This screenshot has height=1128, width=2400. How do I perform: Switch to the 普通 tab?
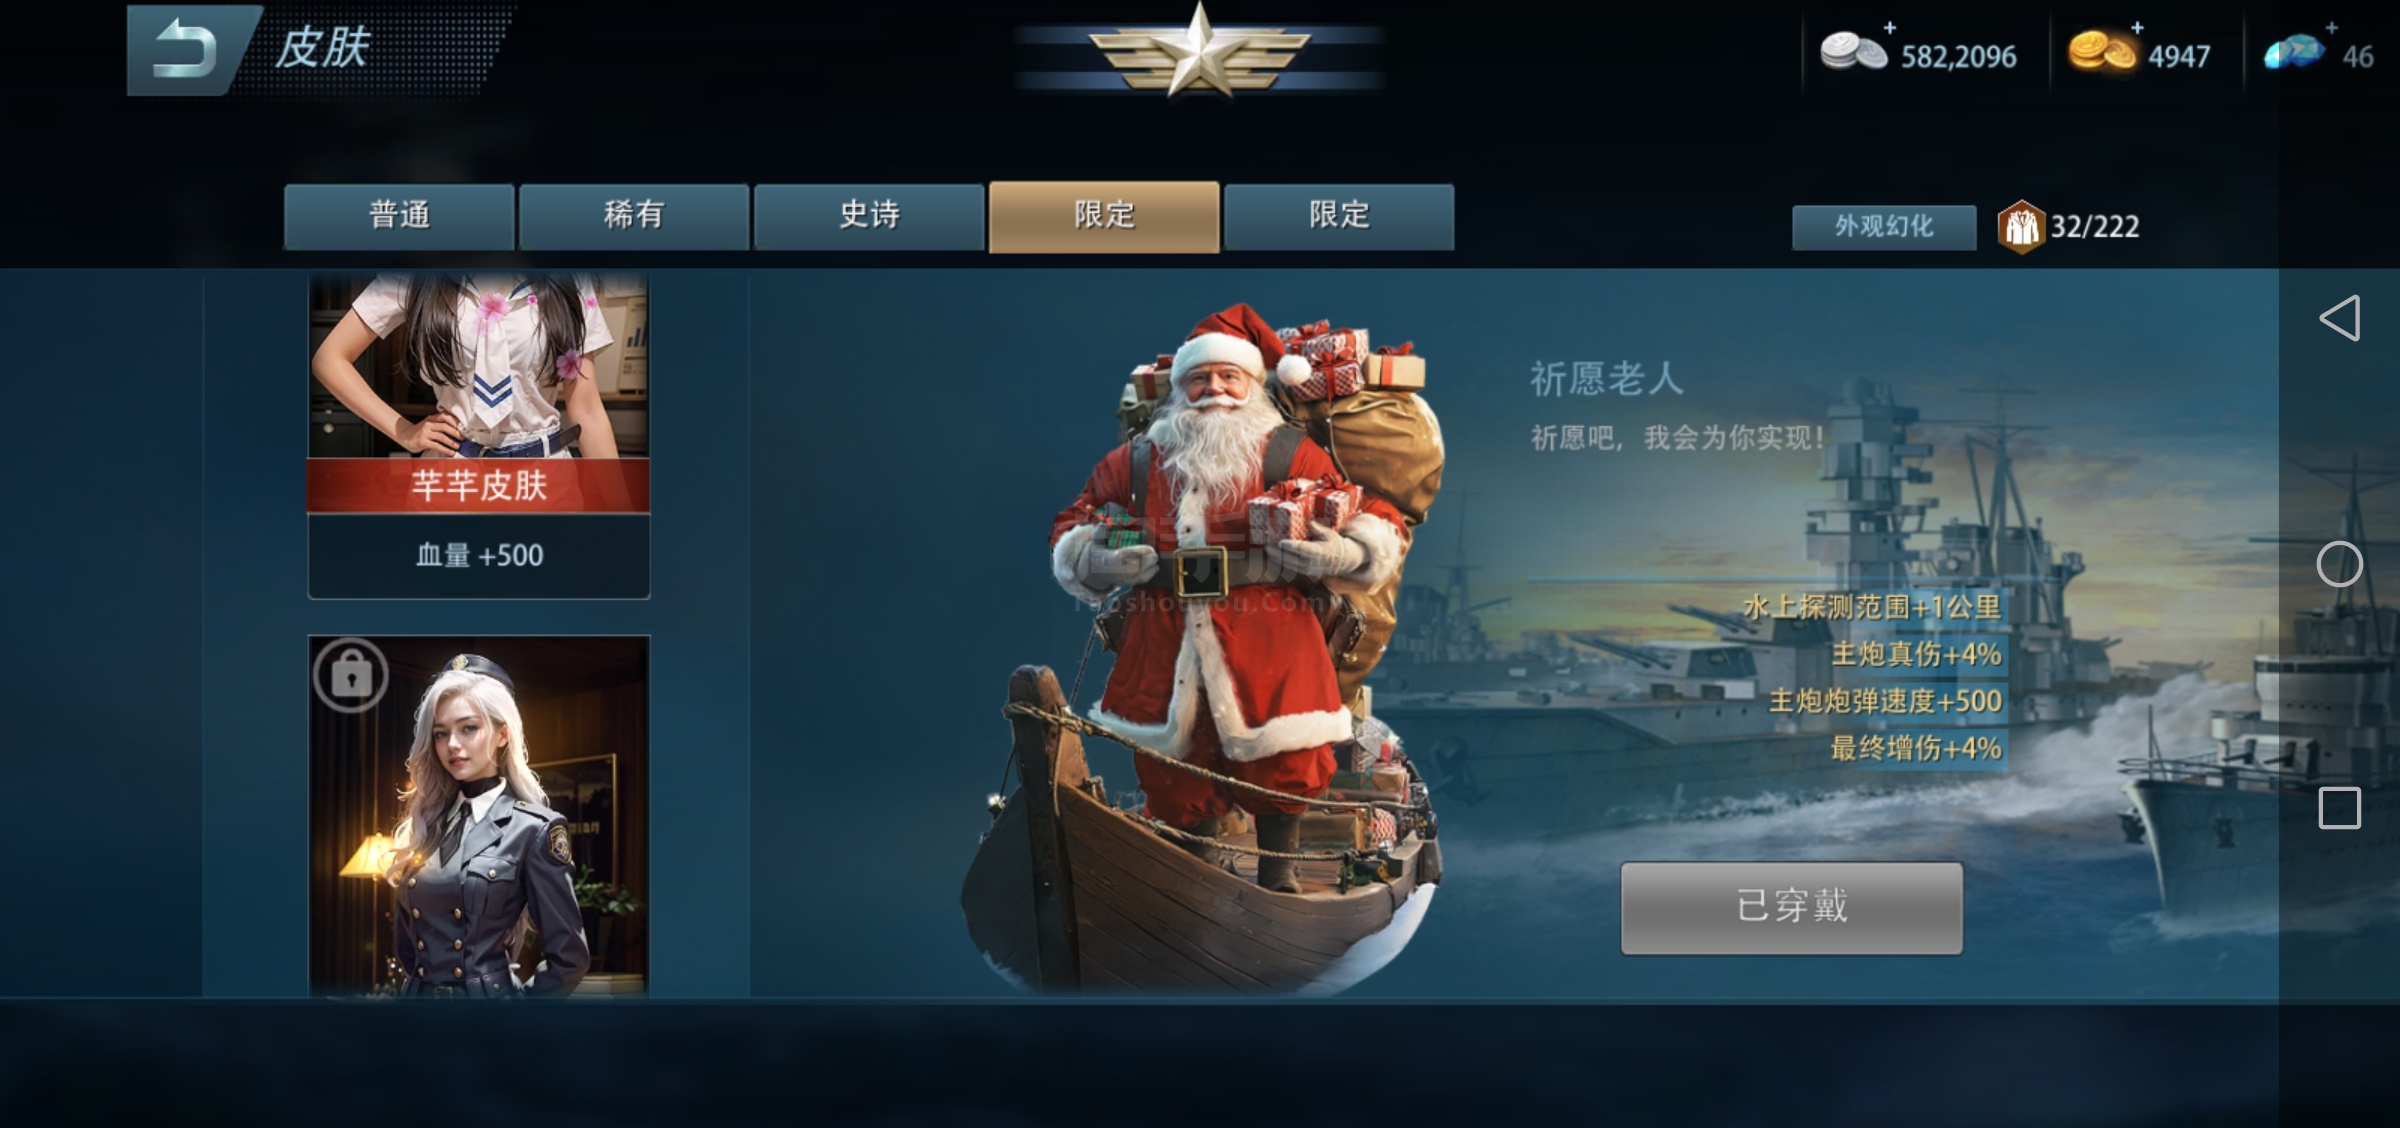click(x=399, y=216)
